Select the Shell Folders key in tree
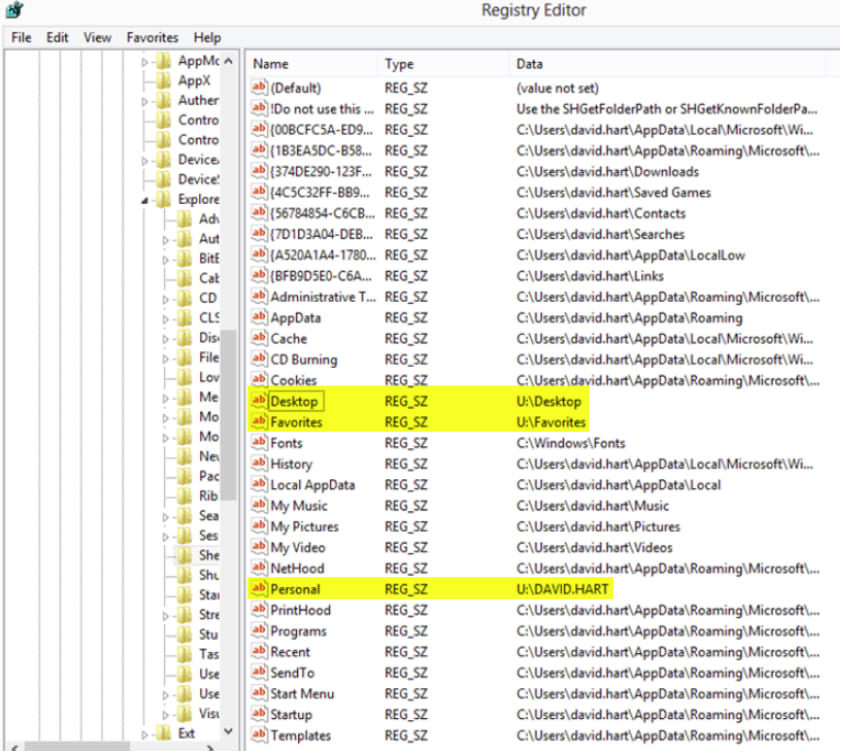This screenshot has width=843, height=755. [x=209, y=555]
